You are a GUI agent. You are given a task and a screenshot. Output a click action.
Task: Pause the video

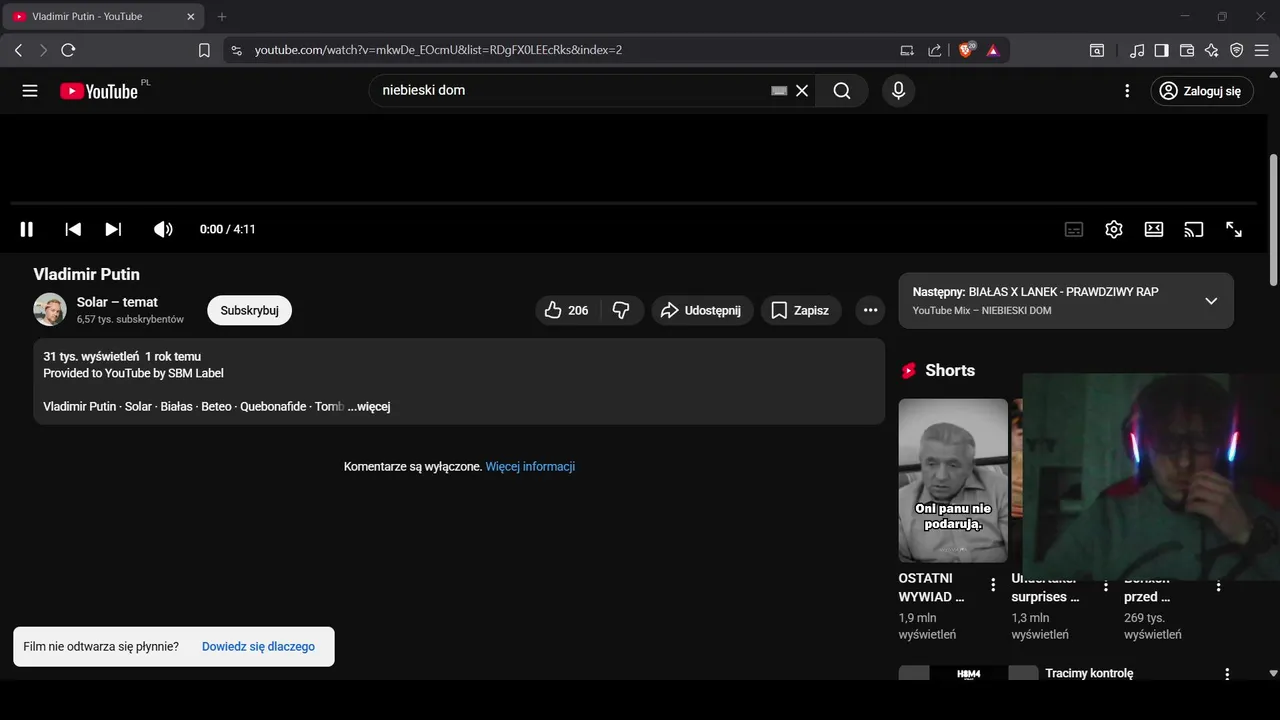tap(27, 229)
